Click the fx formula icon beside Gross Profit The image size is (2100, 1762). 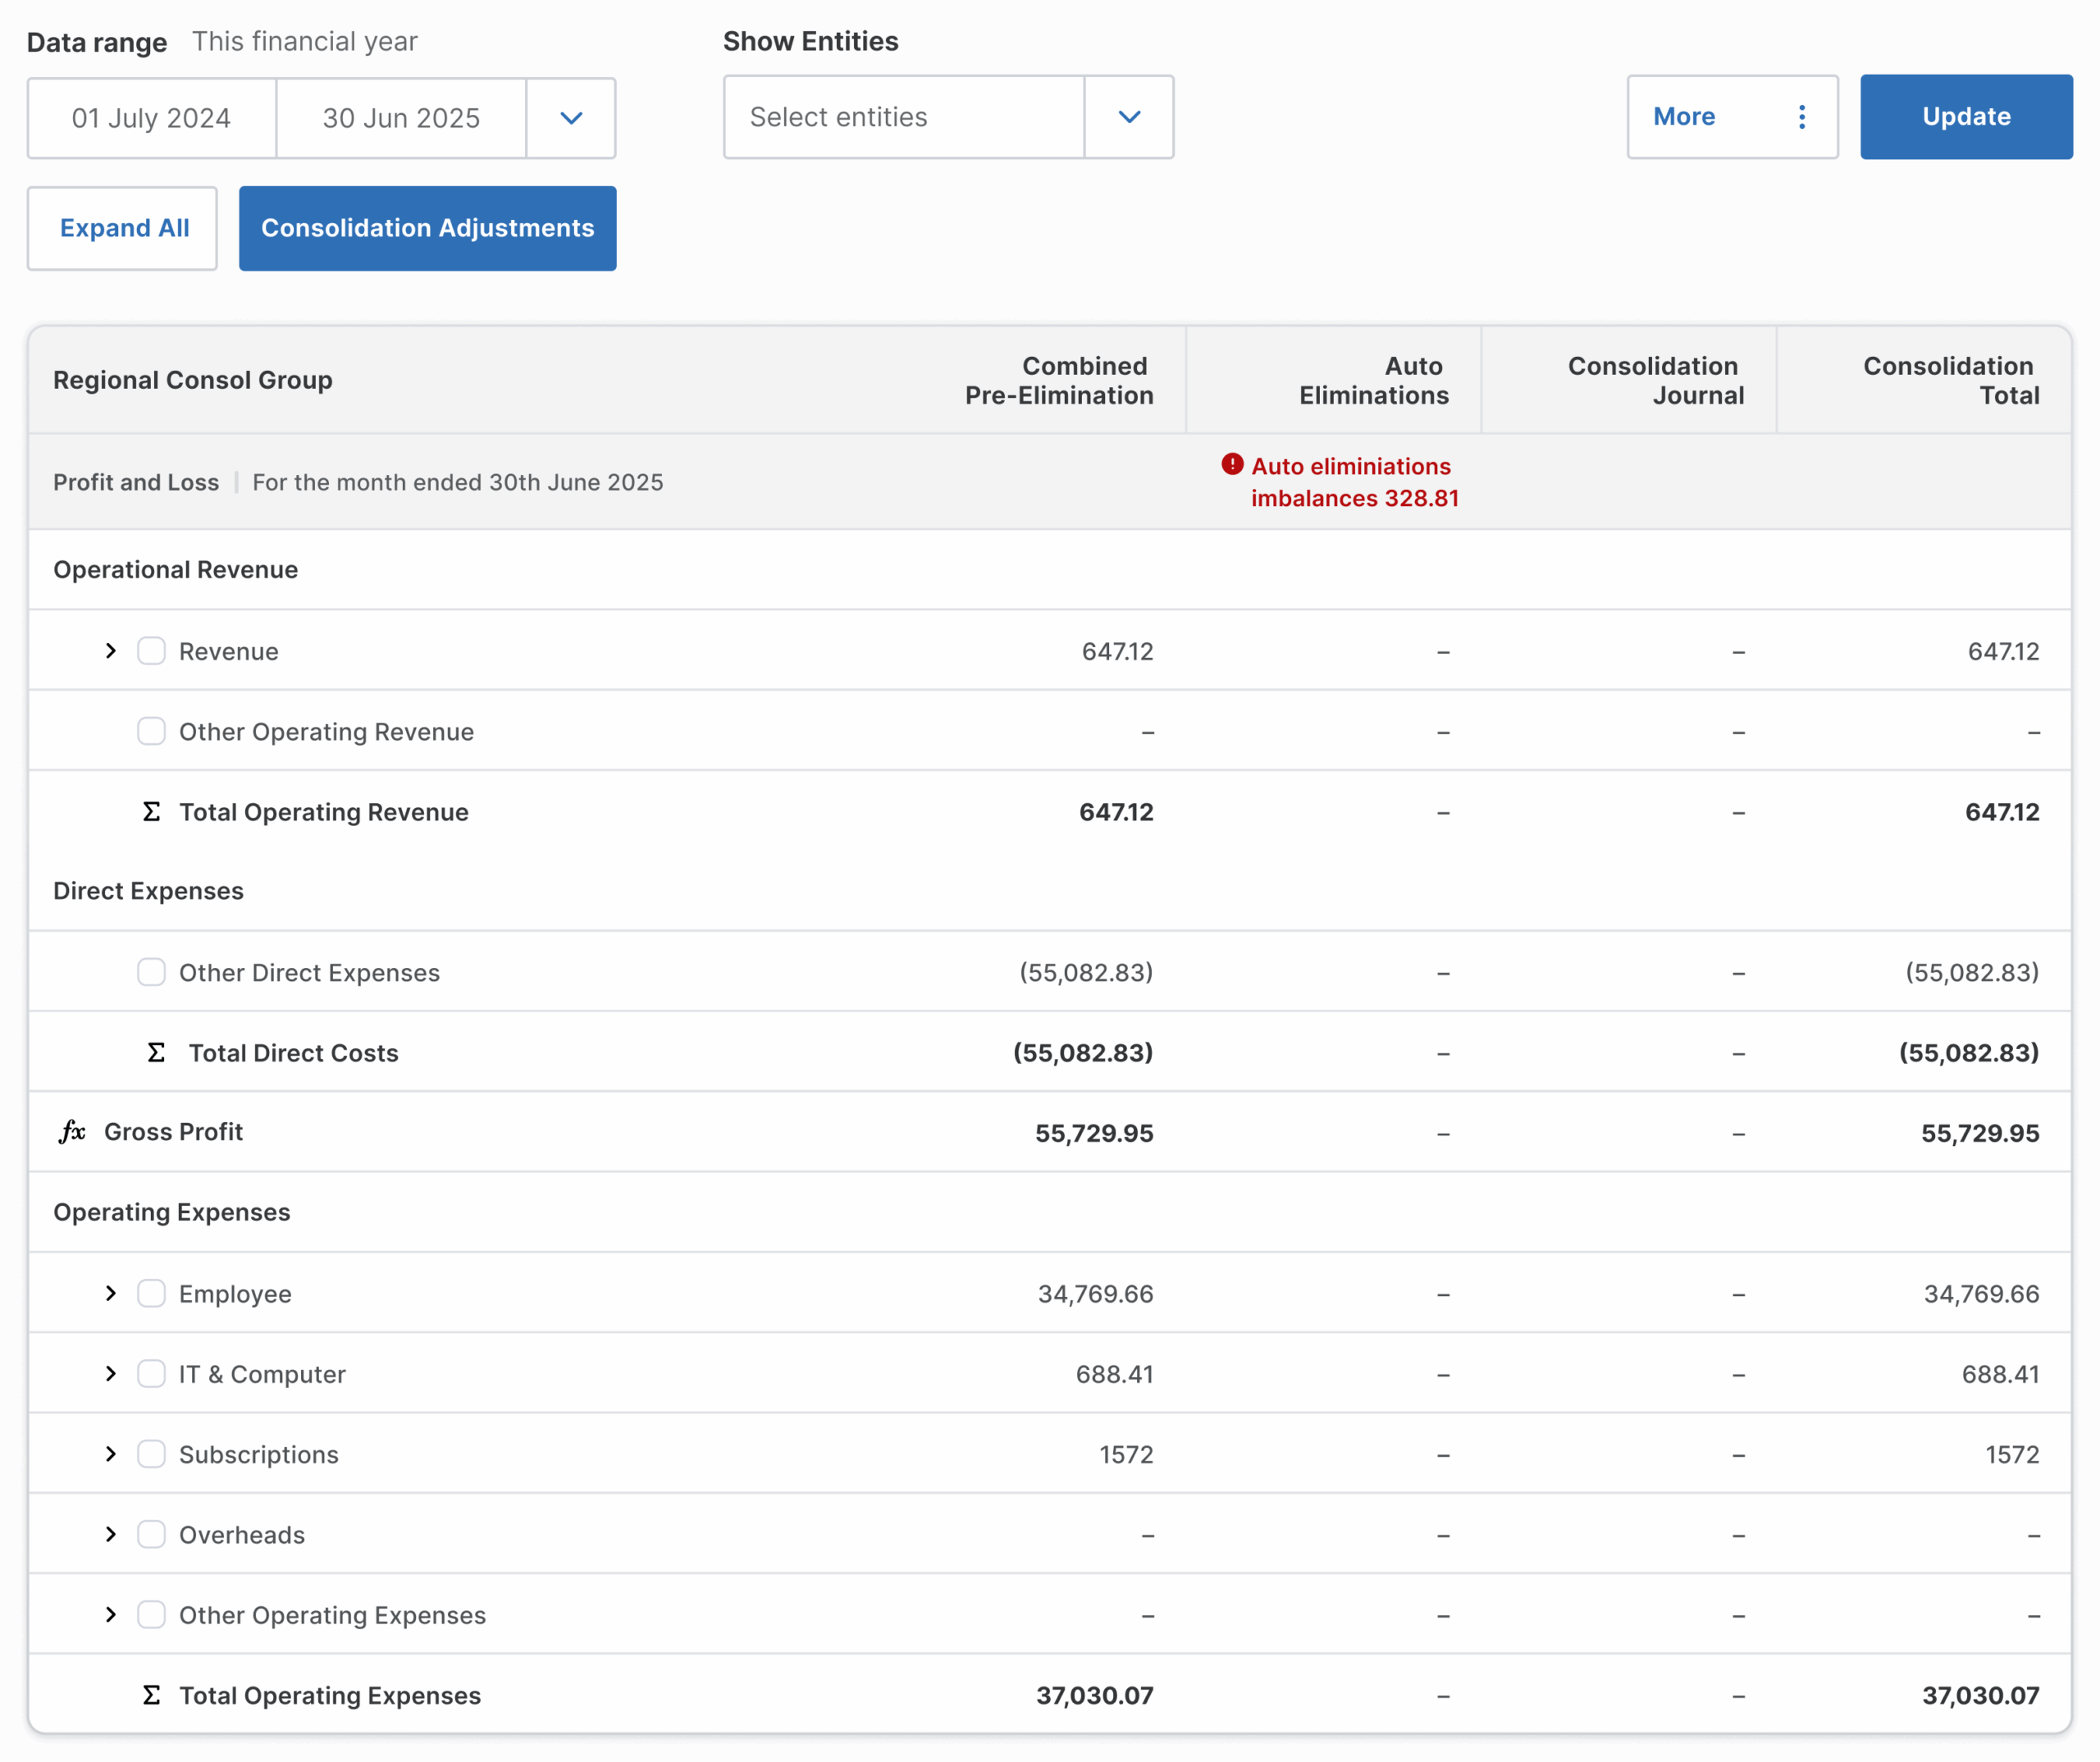[72, 1131]
